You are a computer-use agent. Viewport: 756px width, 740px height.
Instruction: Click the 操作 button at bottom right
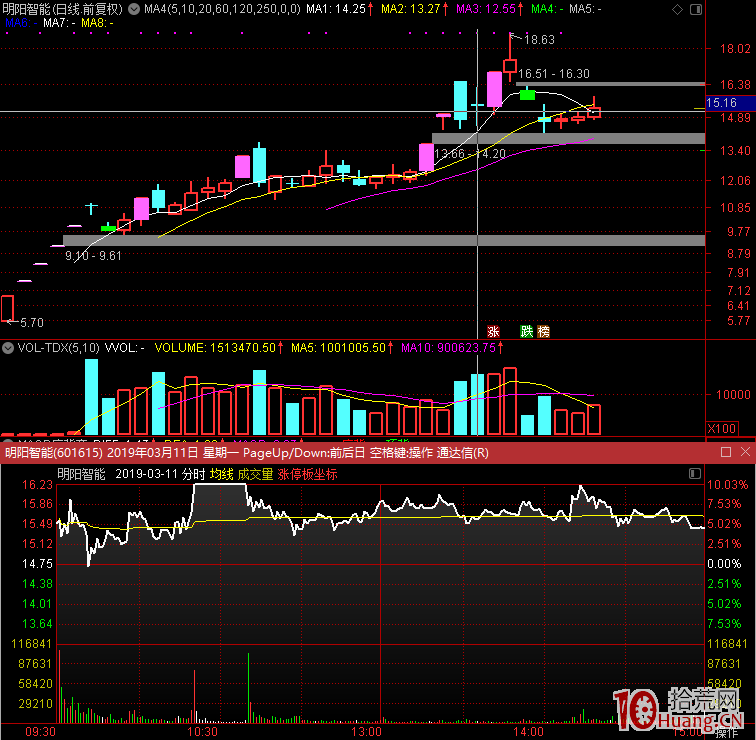tap(727, 733)
